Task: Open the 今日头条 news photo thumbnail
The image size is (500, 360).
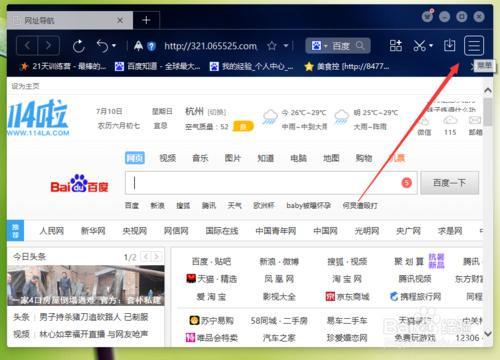Action: pos(86,285)
